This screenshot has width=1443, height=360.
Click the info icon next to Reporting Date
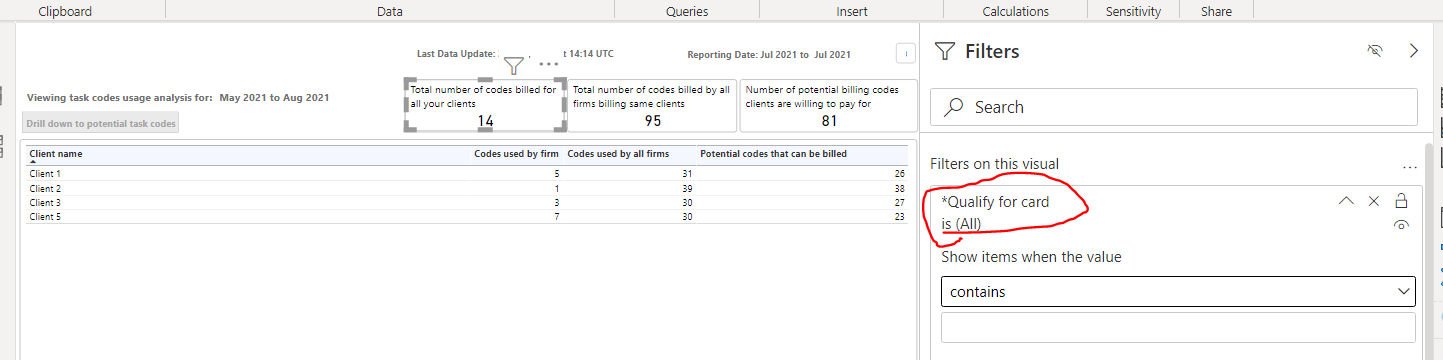[906, 54]
